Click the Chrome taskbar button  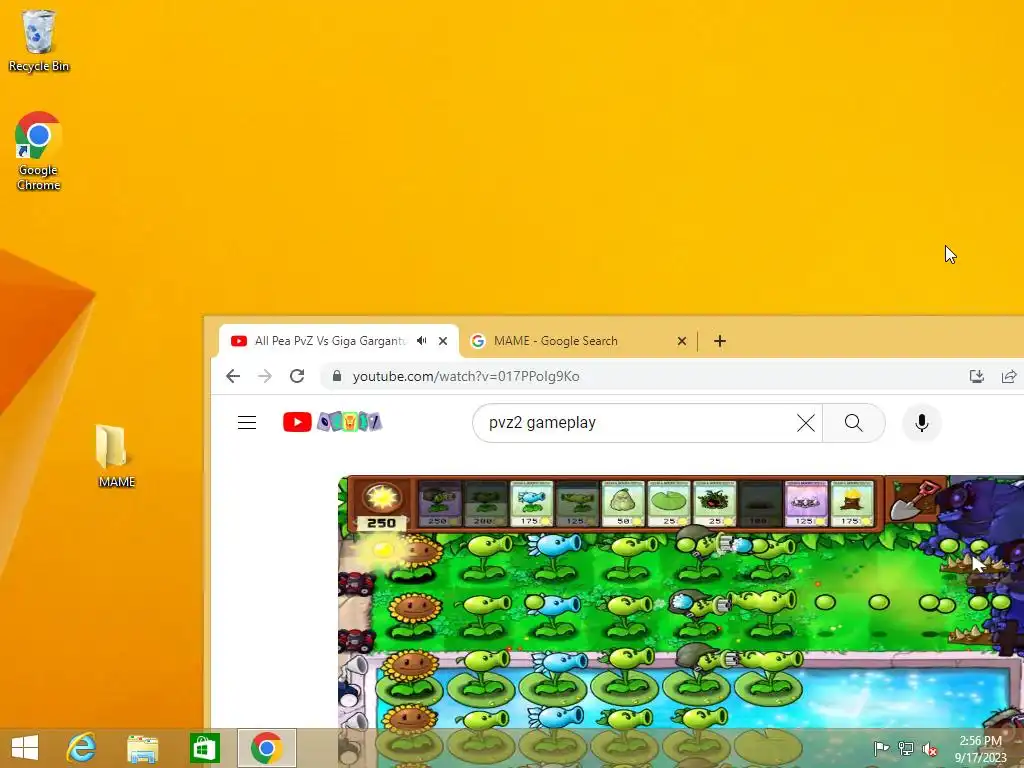[266, 748]
